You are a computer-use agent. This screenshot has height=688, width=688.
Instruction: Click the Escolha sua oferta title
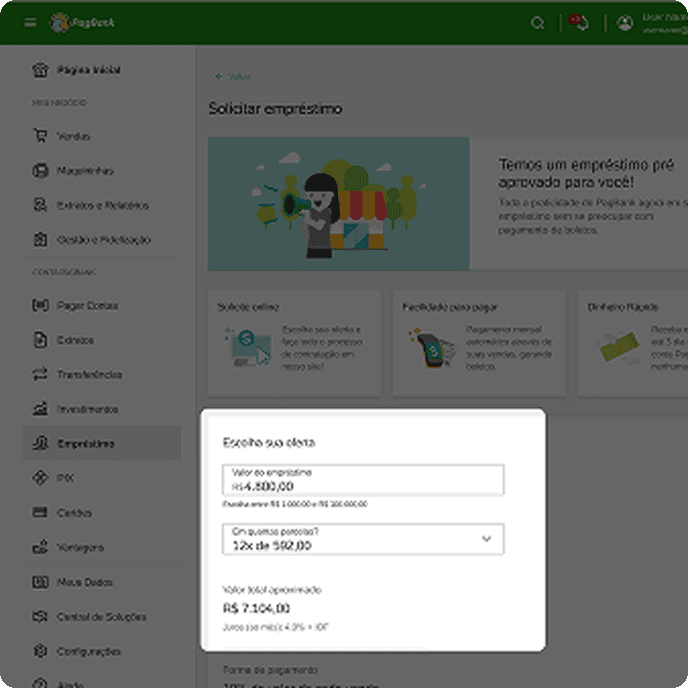[x=269, y=442]
